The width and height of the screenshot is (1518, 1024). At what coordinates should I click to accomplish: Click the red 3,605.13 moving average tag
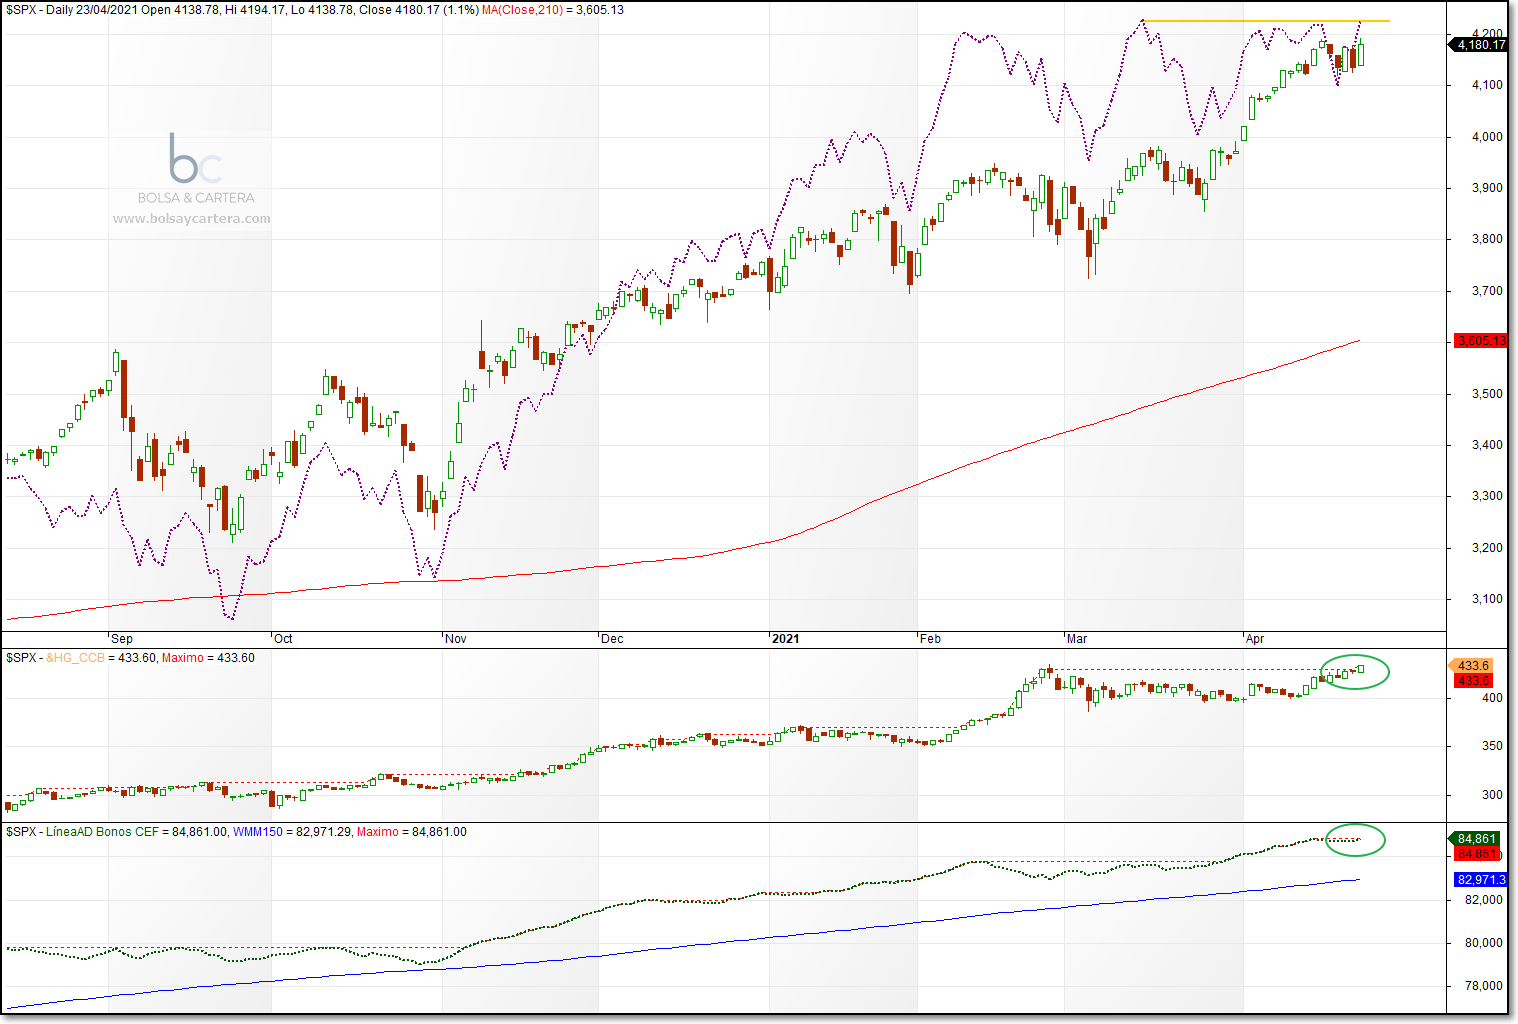1481,341
